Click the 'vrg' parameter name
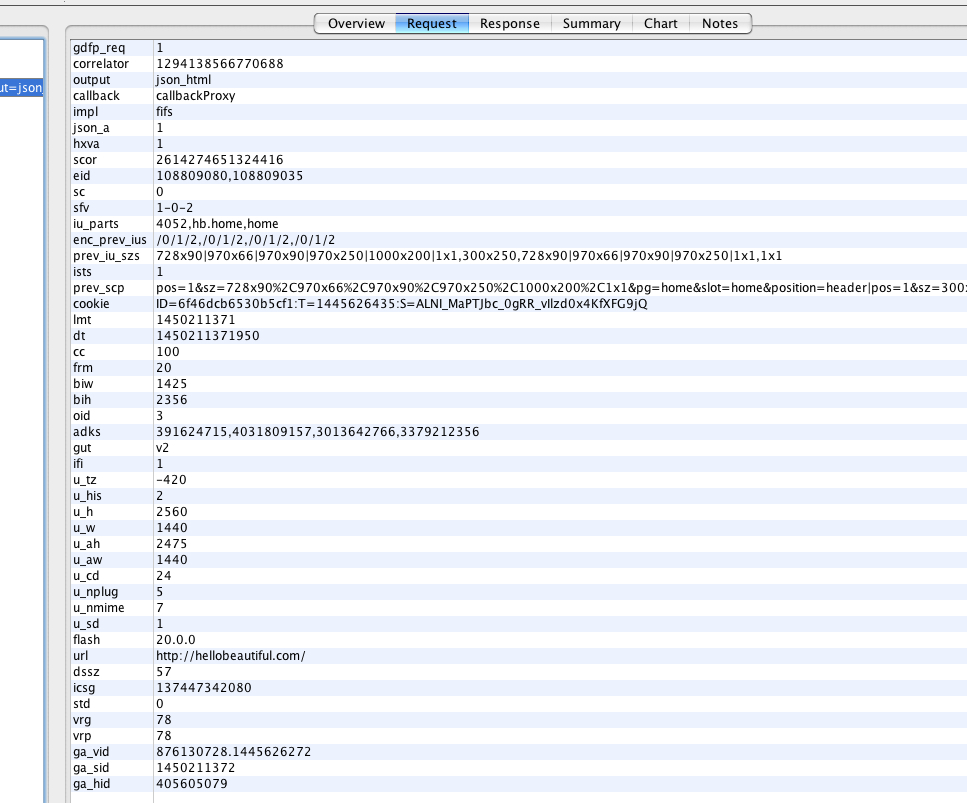 [x=82, y=720]
